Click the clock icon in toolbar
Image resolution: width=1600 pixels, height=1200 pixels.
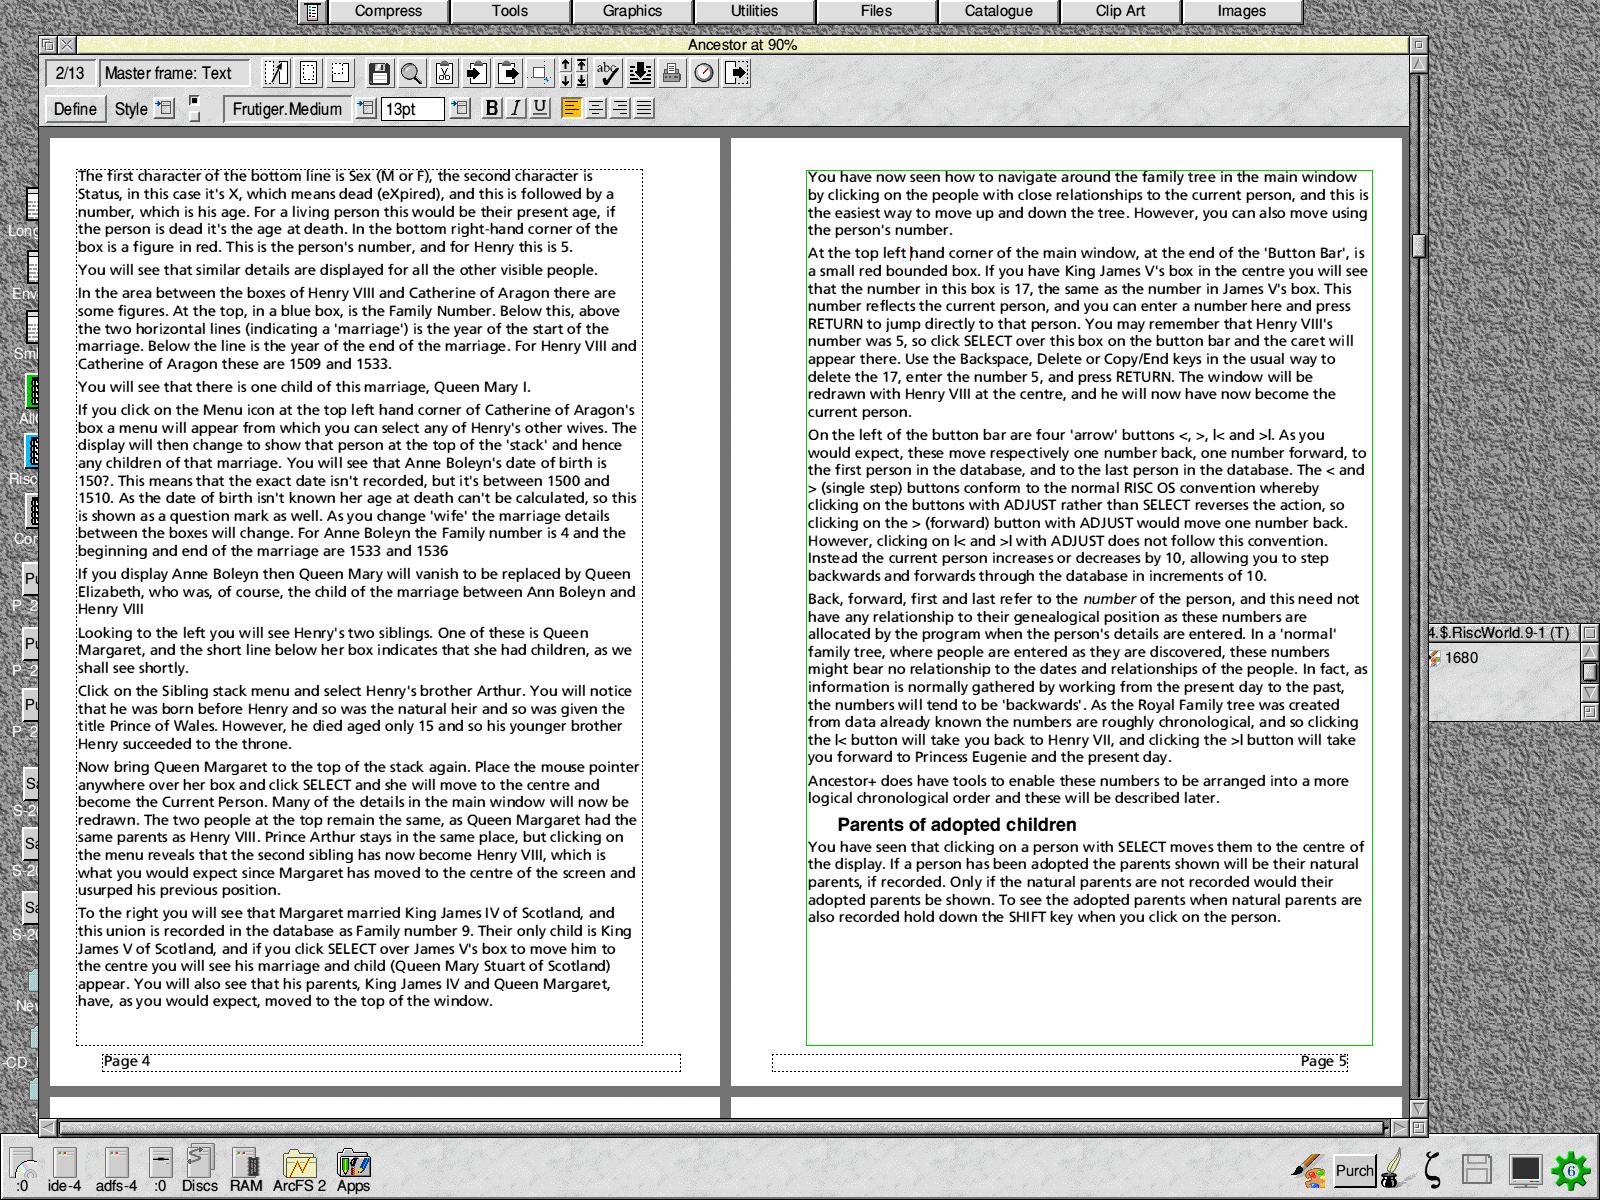coord(704,73)
